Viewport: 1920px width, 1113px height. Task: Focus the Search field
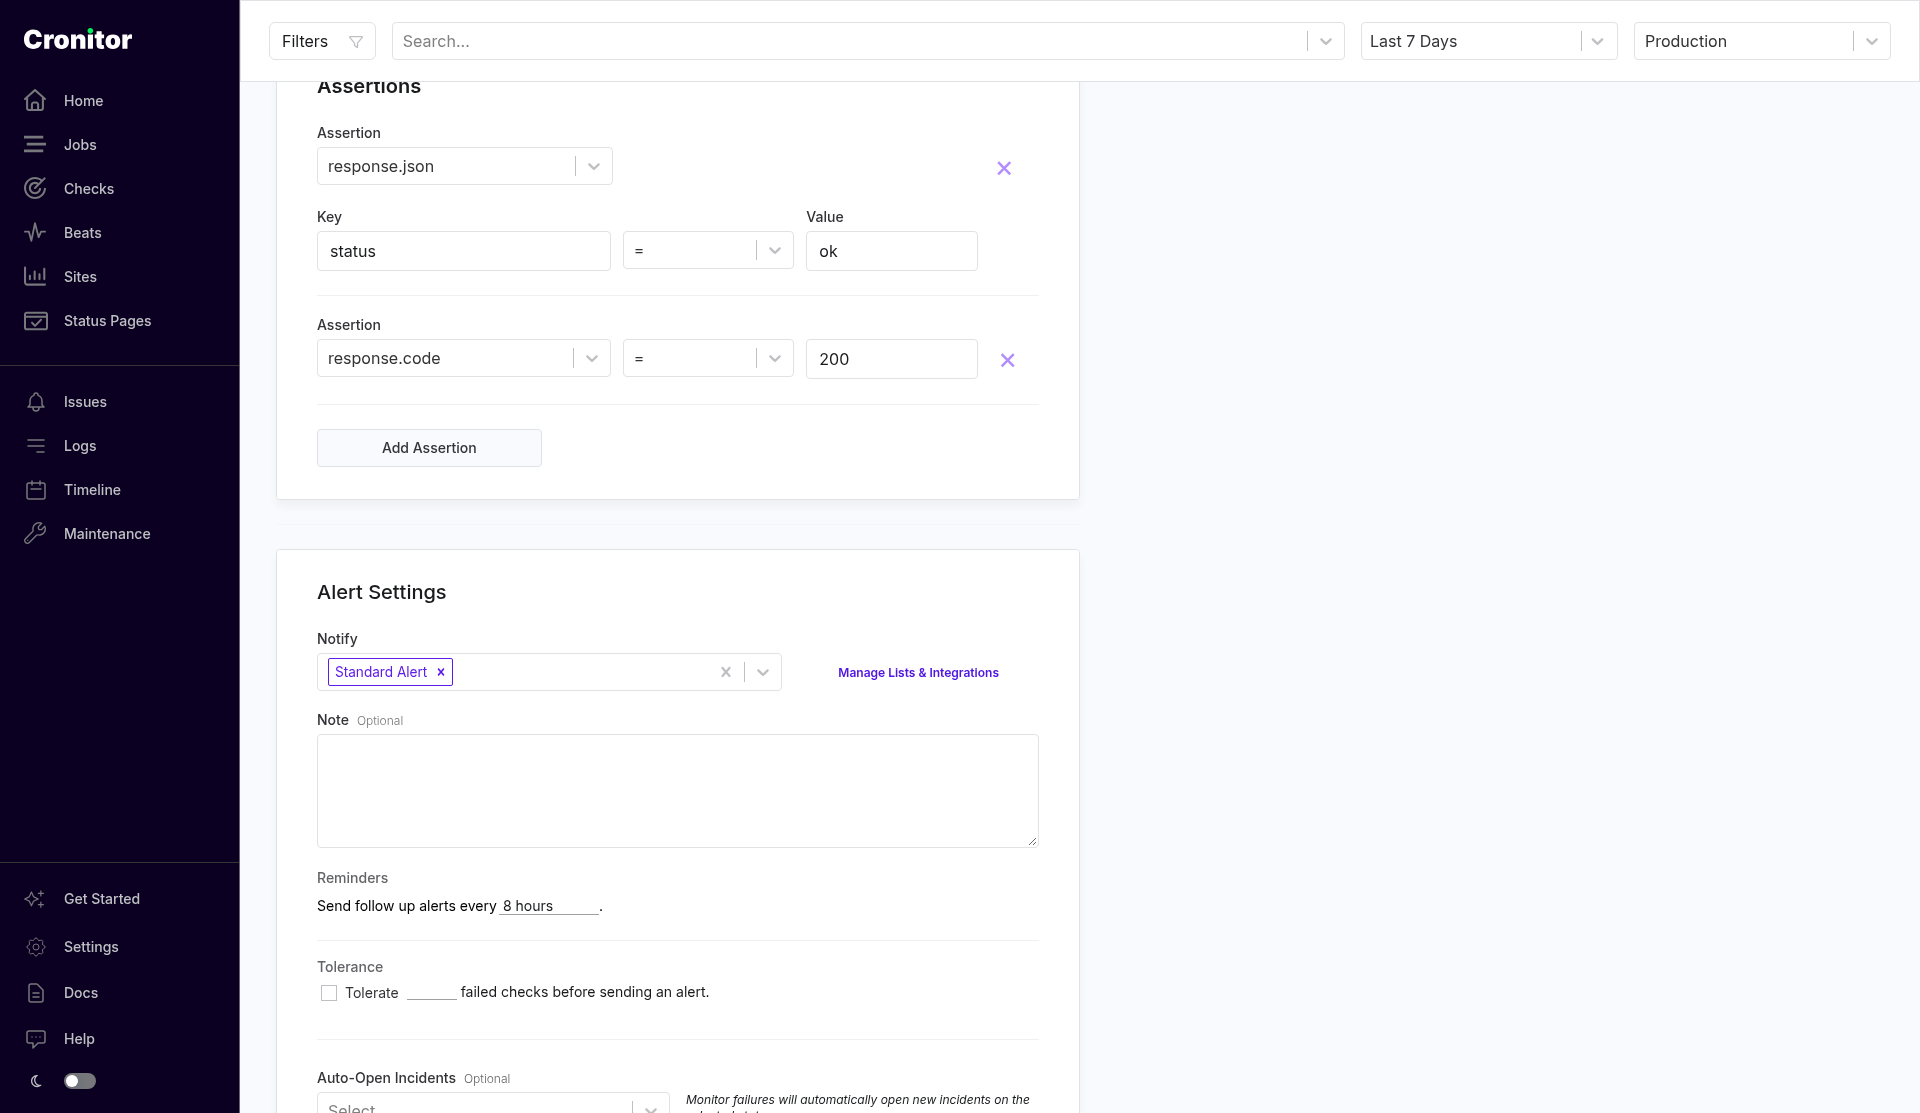850,41
